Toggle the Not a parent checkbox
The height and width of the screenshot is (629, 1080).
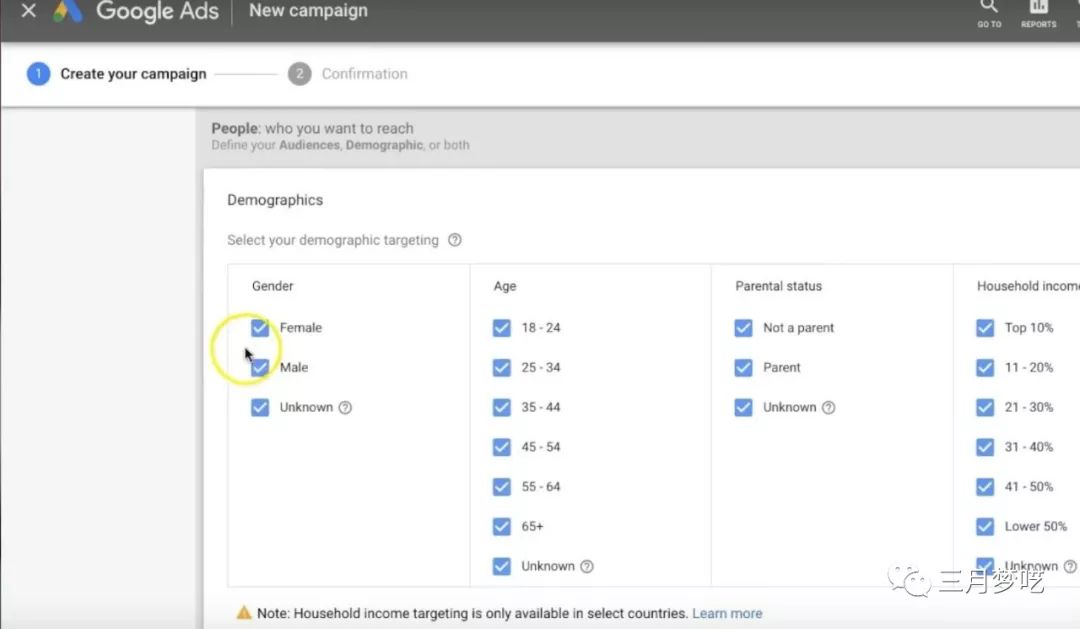743,328
